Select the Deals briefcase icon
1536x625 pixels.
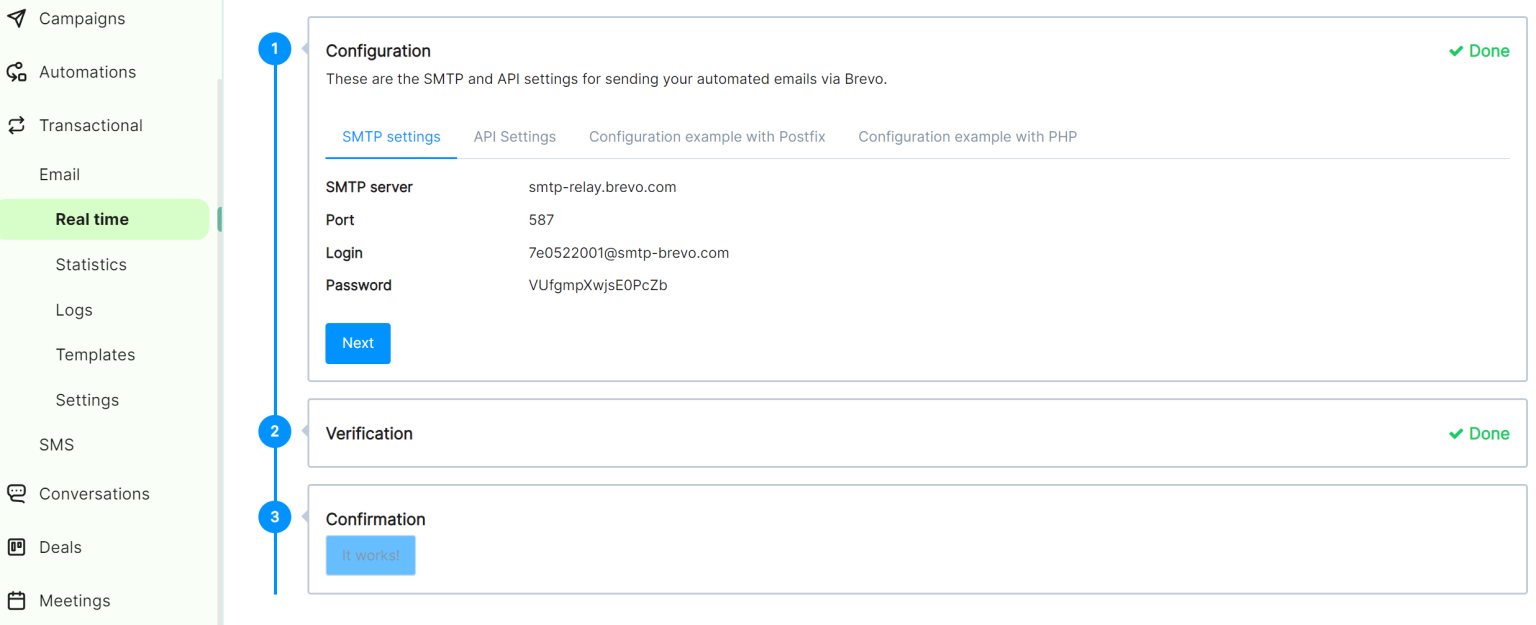point(17,547)
